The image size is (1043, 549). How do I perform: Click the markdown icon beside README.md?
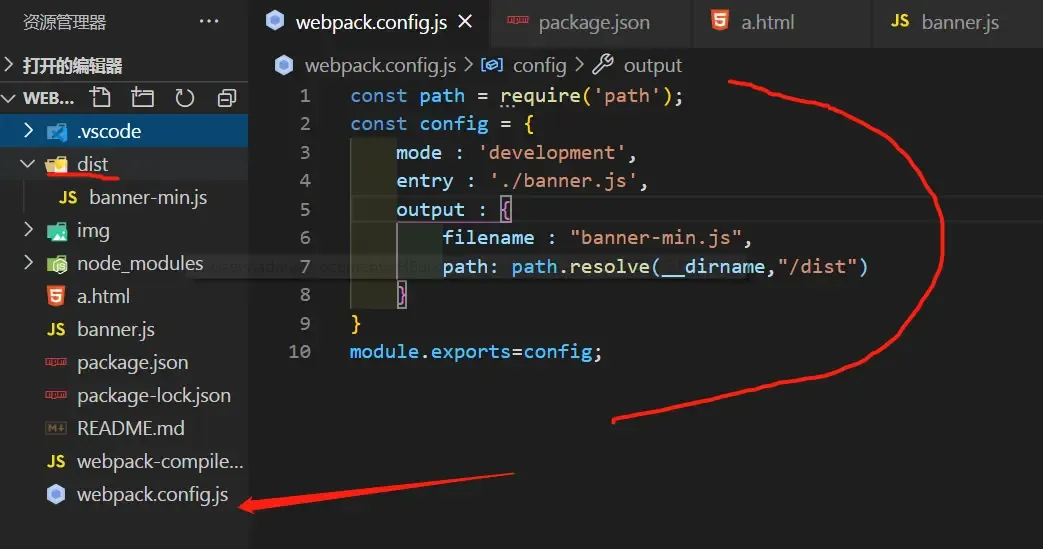click(56, 428)
